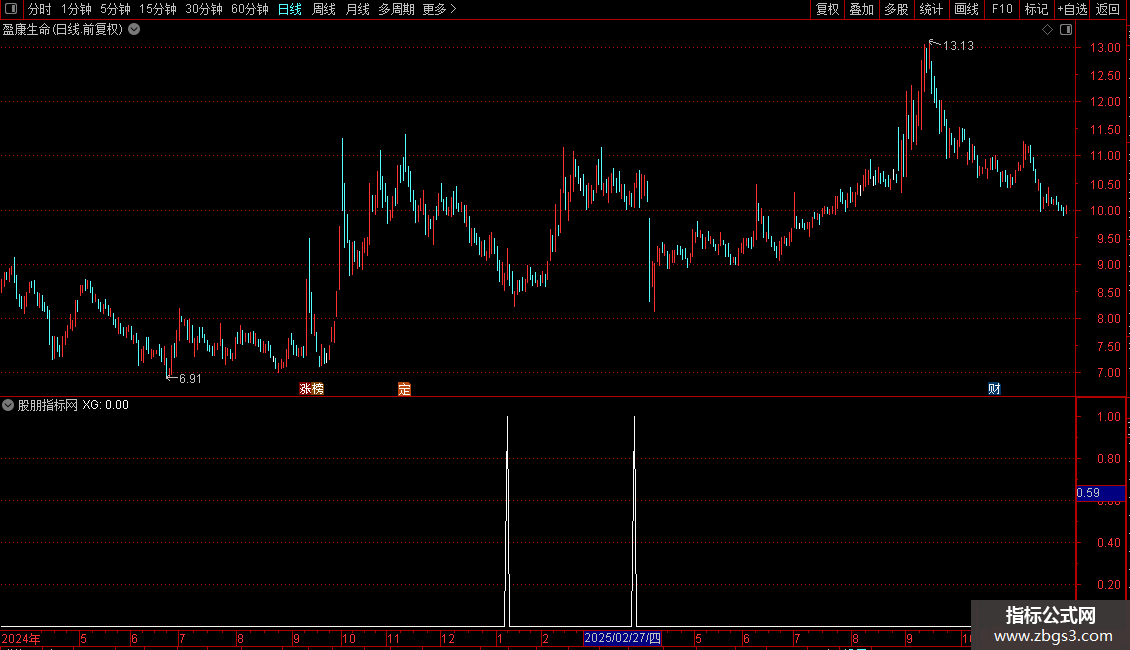
Task: Toggle the sidebar panel icon at top left
Action: pos(11,9)
